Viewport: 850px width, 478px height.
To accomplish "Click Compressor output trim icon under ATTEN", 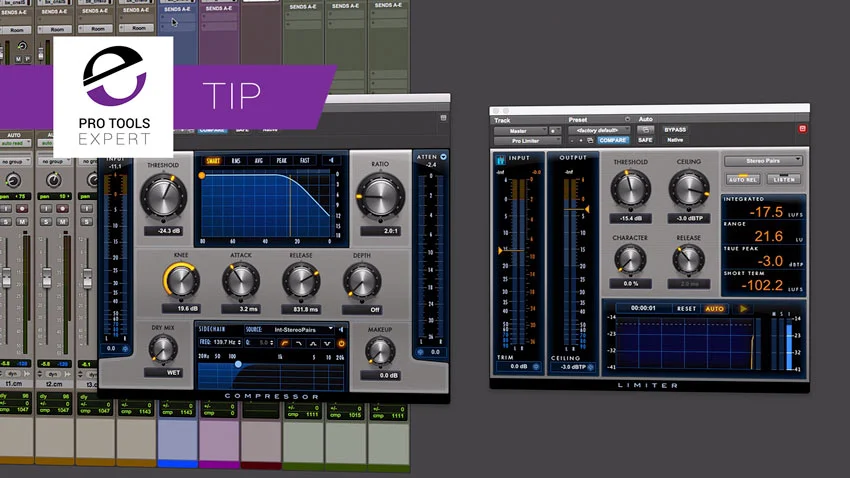I will coord(421,352).
